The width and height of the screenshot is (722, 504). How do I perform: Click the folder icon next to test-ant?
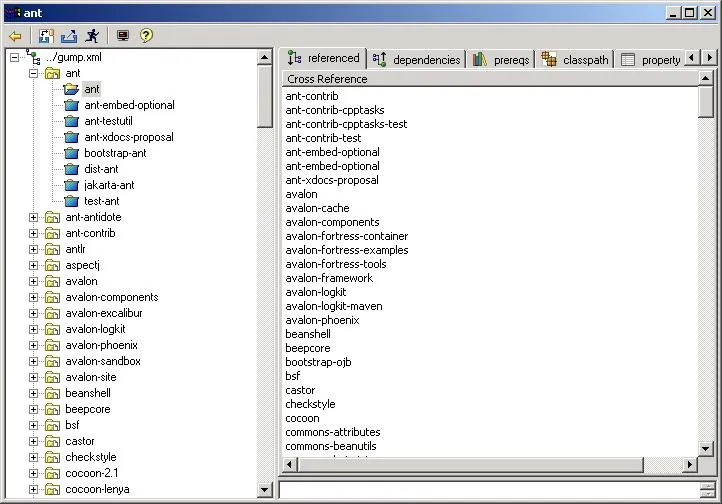click(71, 201)
